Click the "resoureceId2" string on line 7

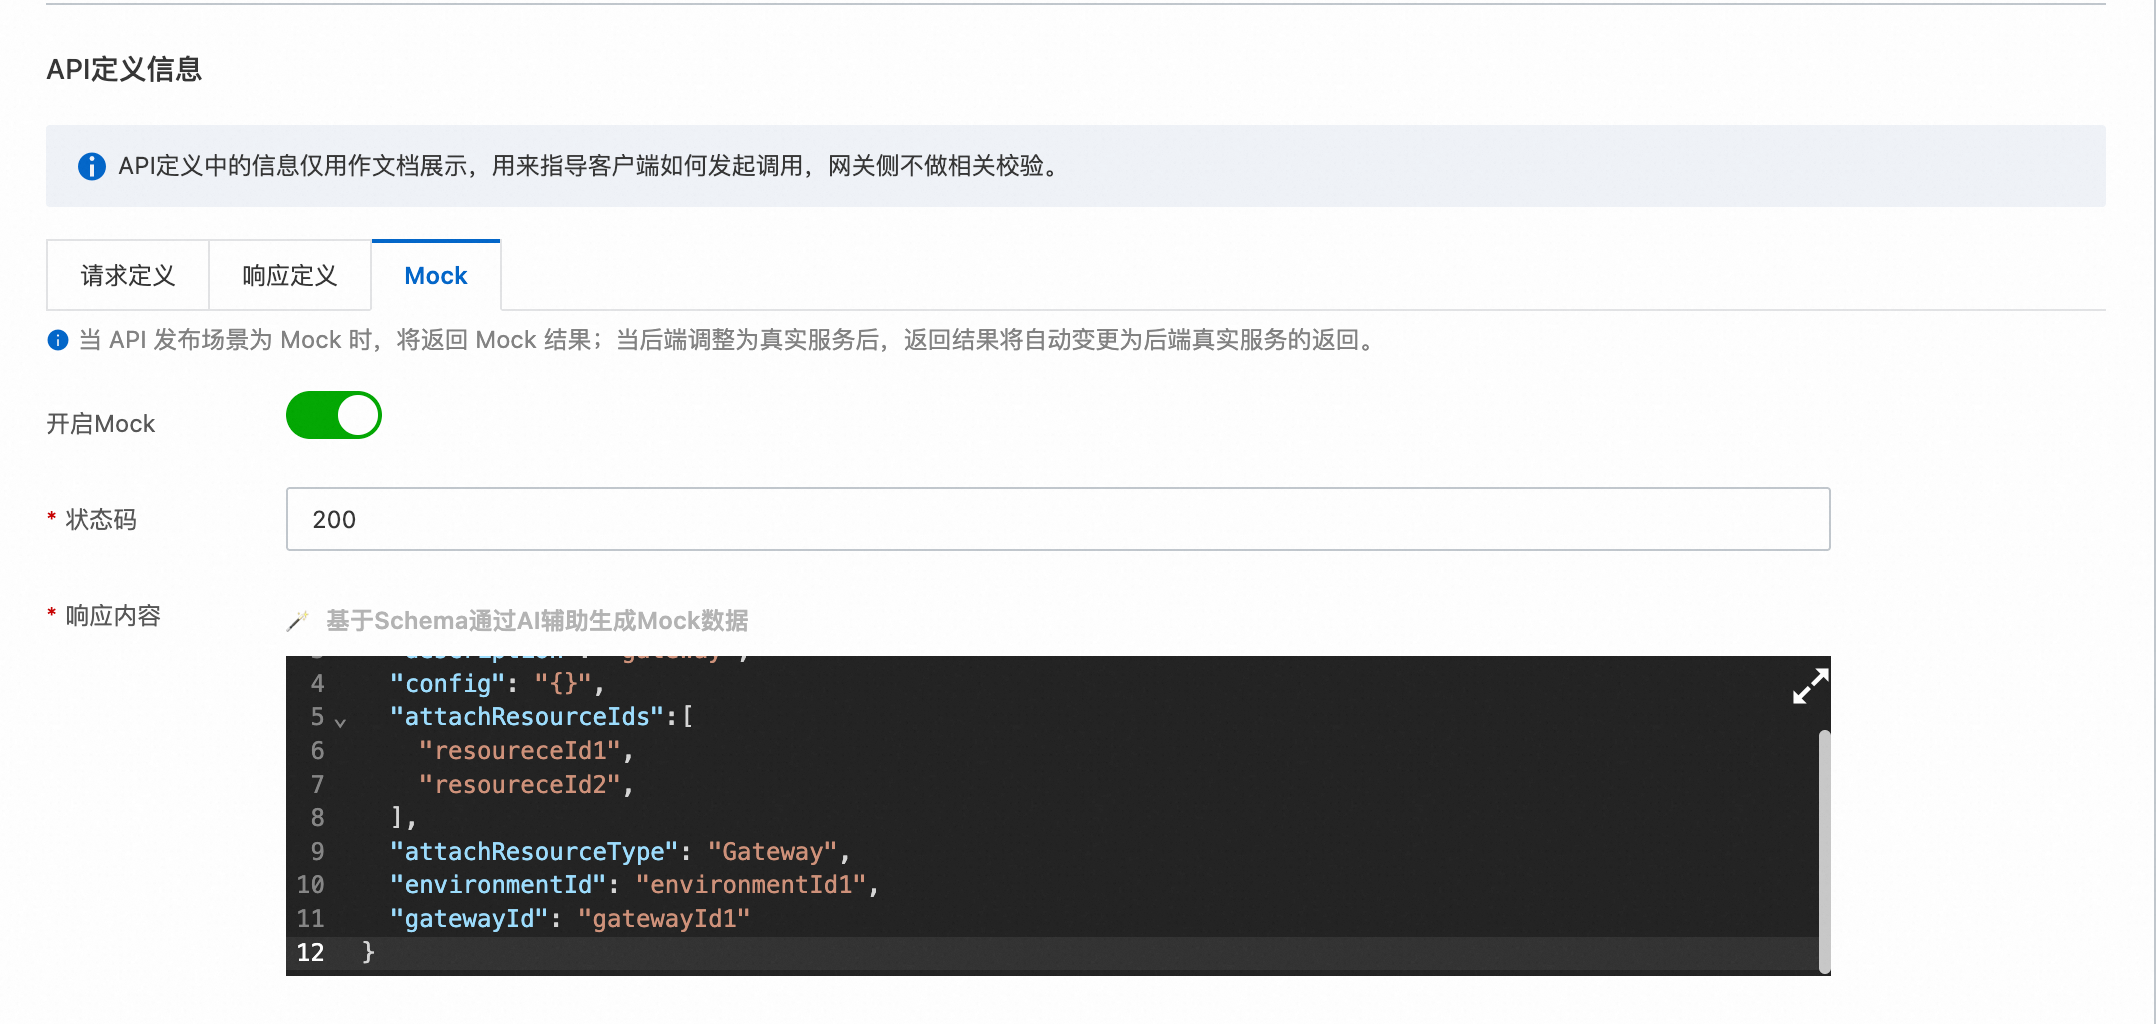coord(519,785)
